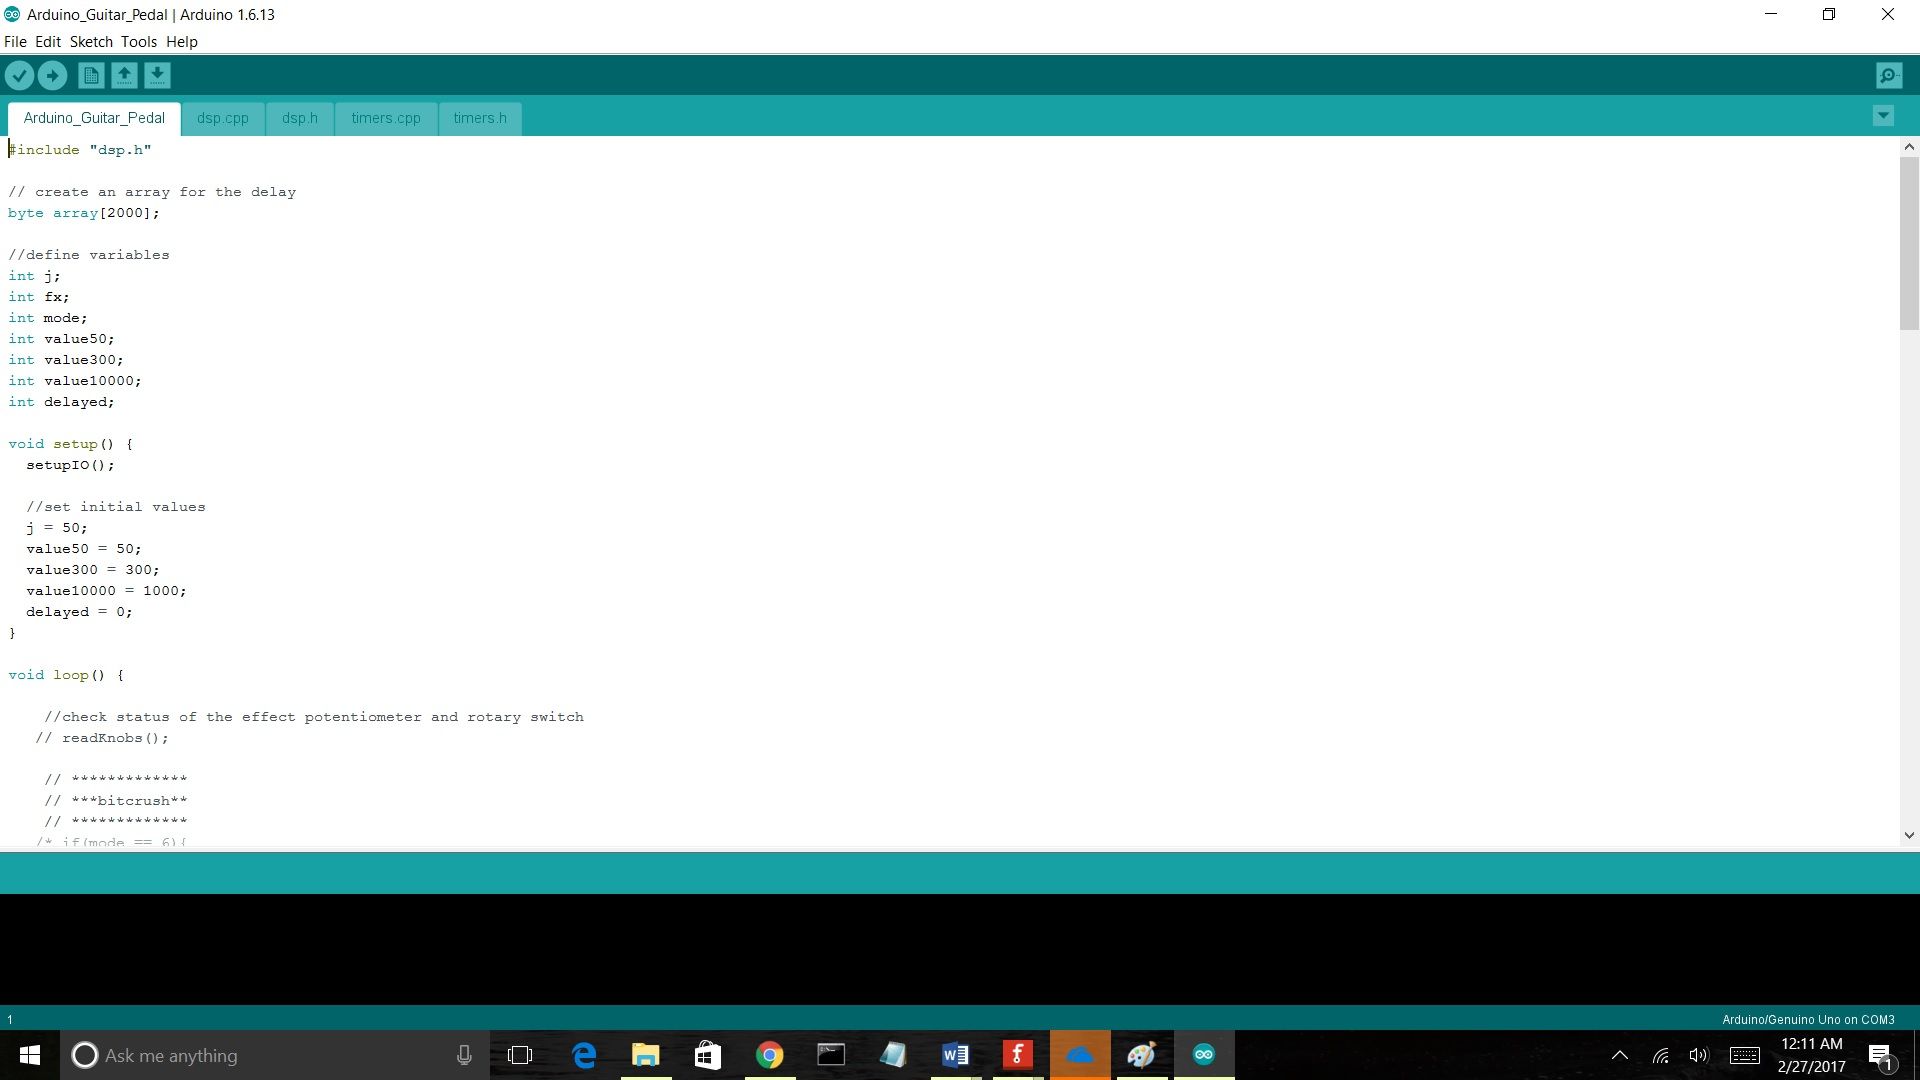Create a new sketch with New icon
Screen dimensions: 1920x1080
(x=91, y=75)
